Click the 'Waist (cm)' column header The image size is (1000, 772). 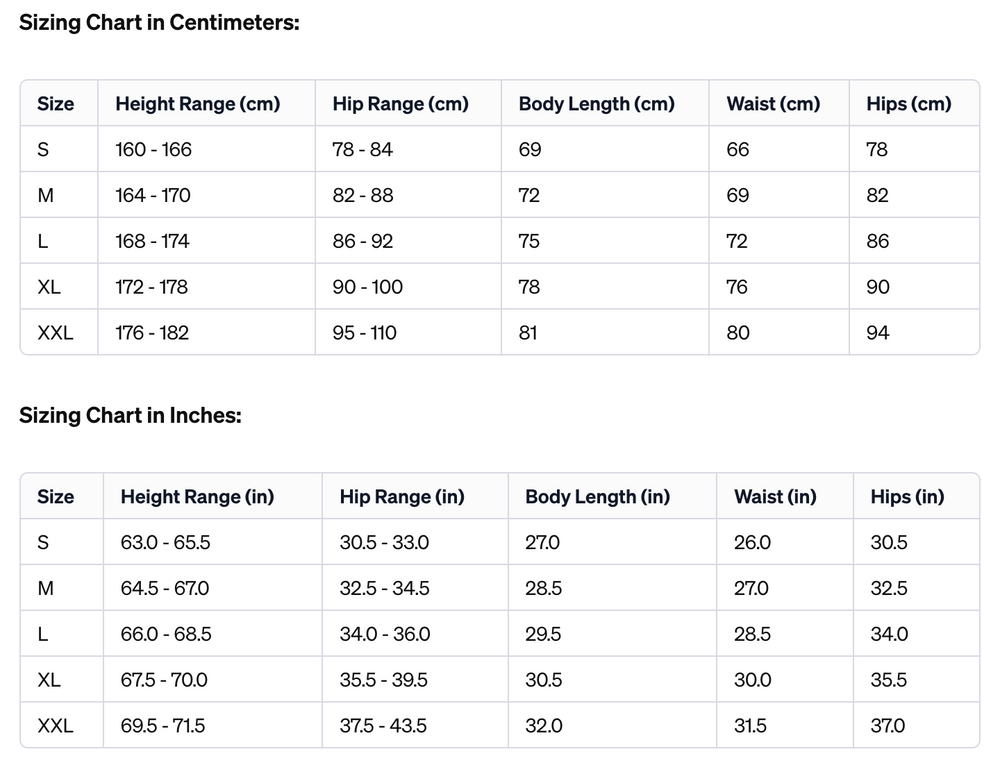[x=773, y=104]
